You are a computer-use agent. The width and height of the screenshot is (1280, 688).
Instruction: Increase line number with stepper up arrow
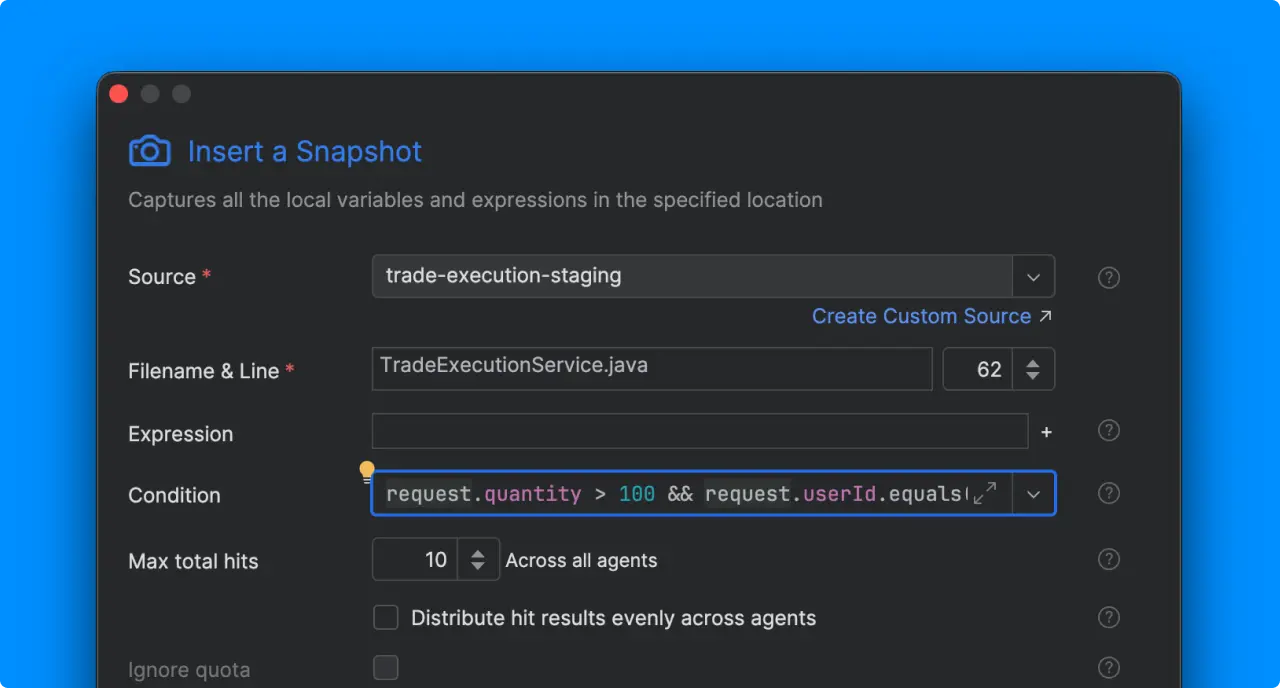point(1033,362)
